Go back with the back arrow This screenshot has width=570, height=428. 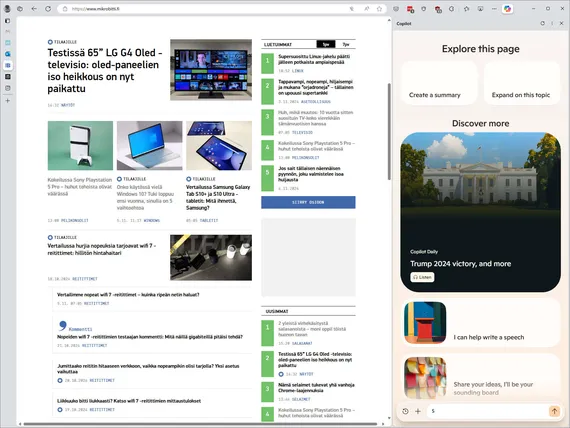tap(34, 9)
